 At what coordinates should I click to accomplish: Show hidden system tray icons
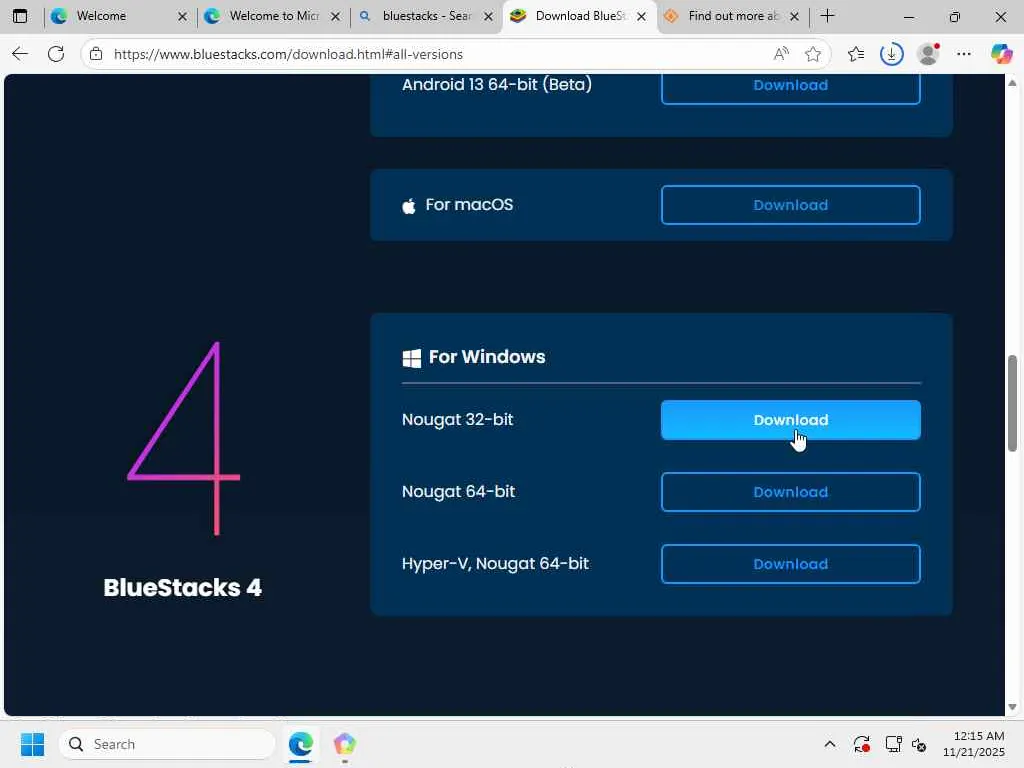coord(829,744)
